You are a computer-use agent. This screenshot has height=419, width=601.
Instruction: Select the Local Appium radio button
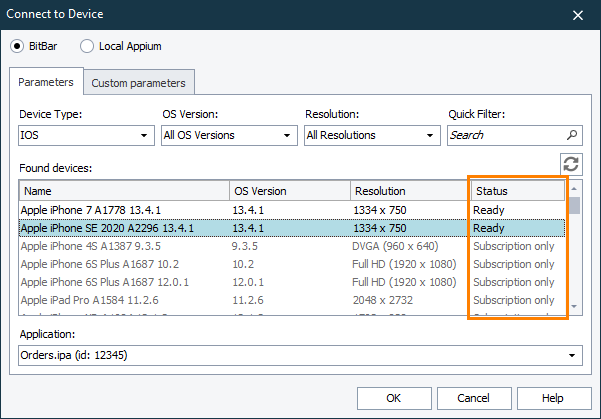pos(87,46)
